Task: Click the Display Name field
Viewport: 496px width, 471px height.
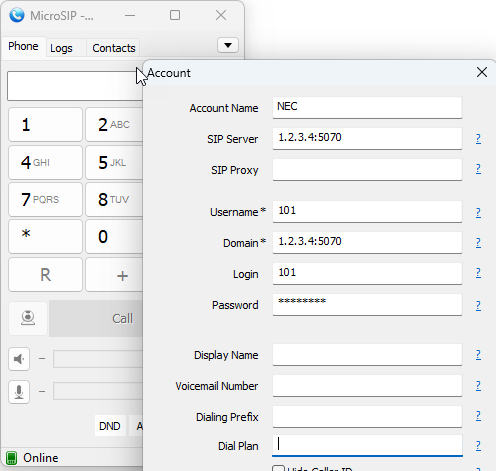Action: pyautogui.click(x=367, y=355)
